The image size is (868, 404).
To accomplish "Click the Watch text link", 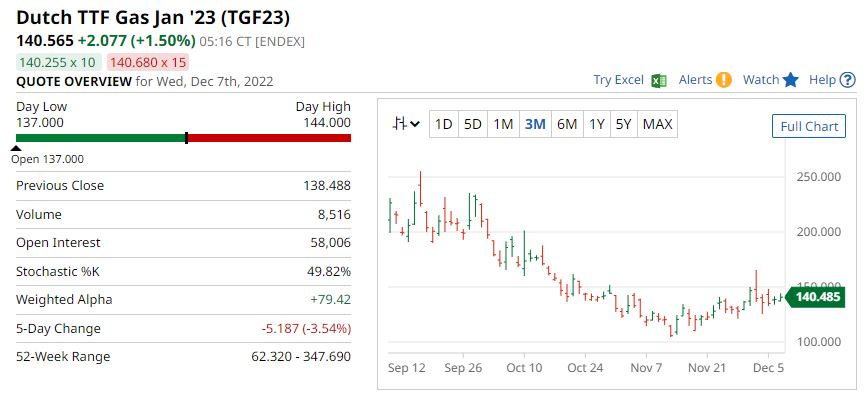I will click(x=760, y=80).
